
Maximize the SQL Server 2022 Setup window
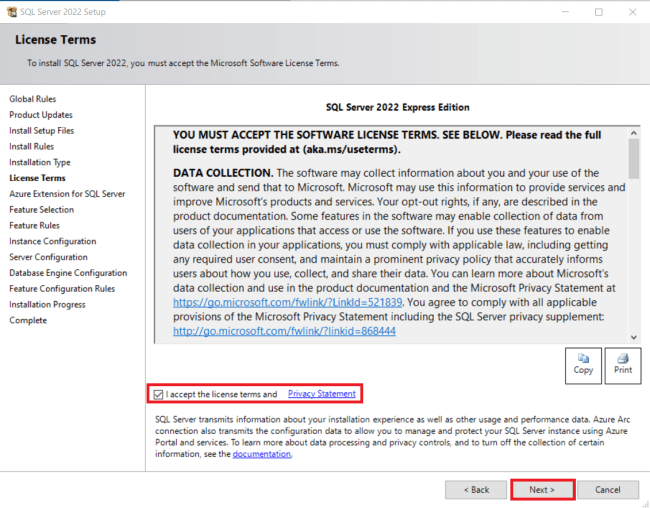(599, 12)
